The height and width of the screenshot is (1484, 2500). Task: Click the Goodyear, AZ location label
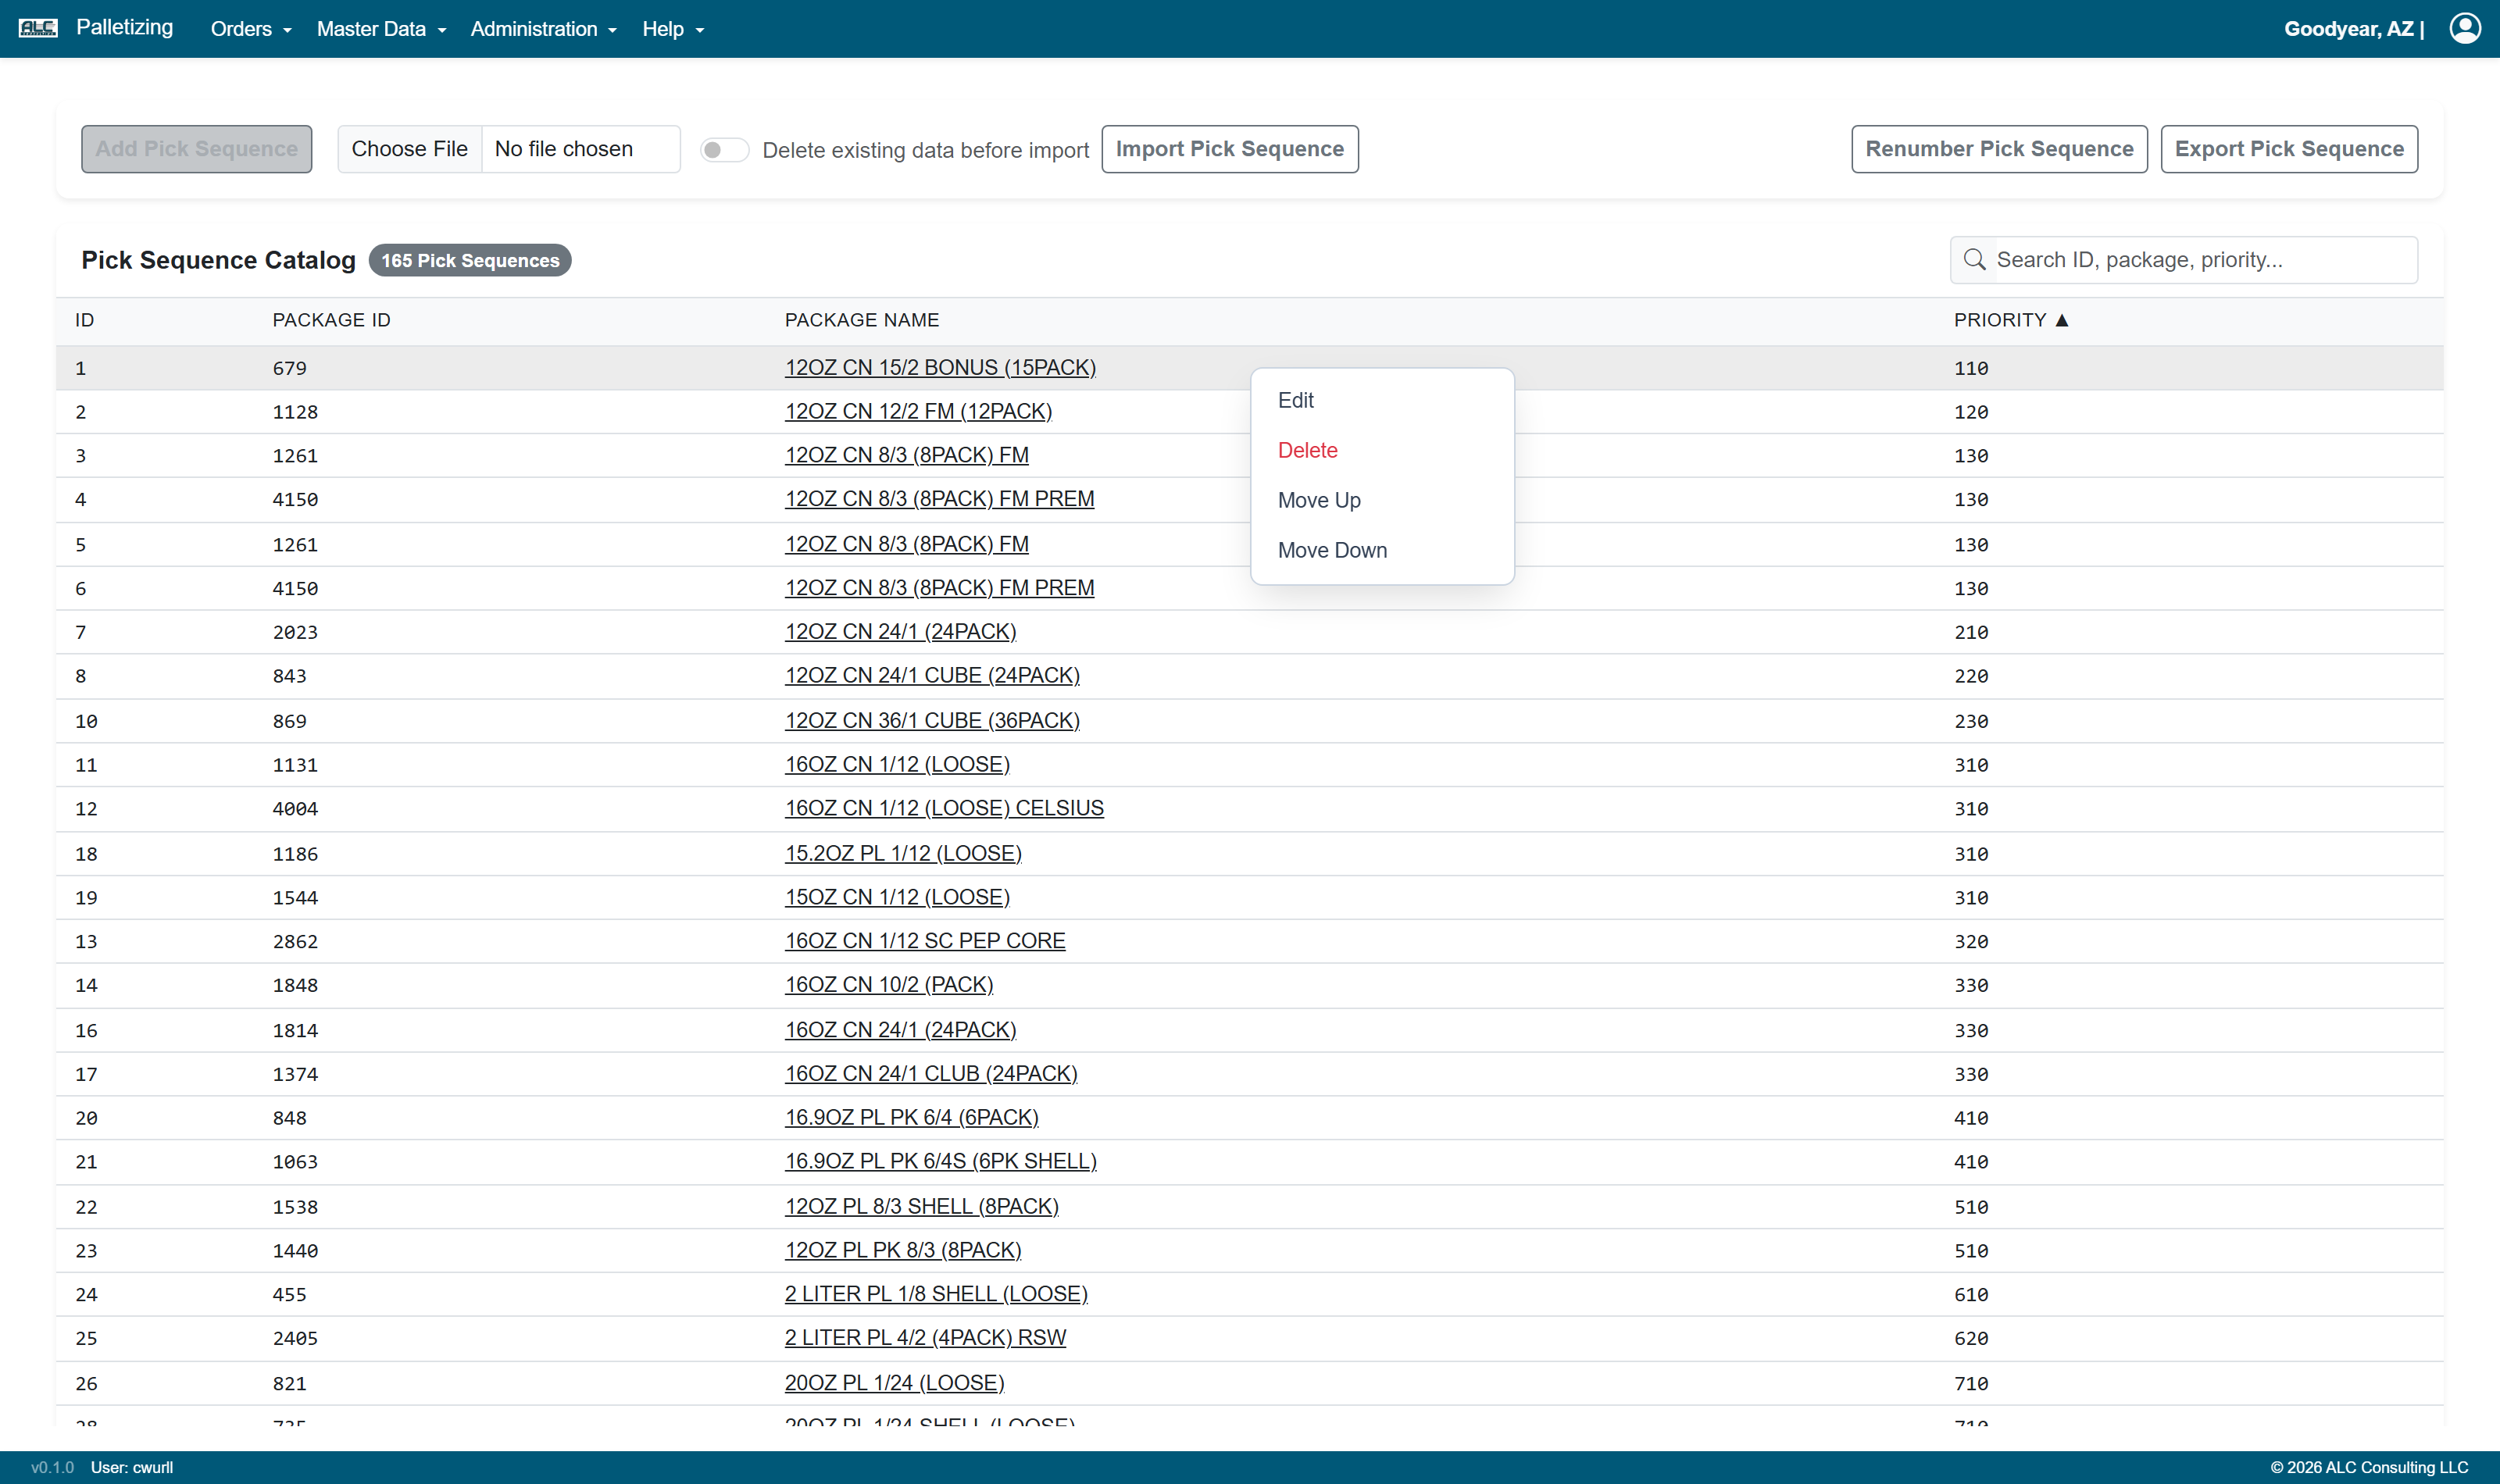coord(2348,29)
